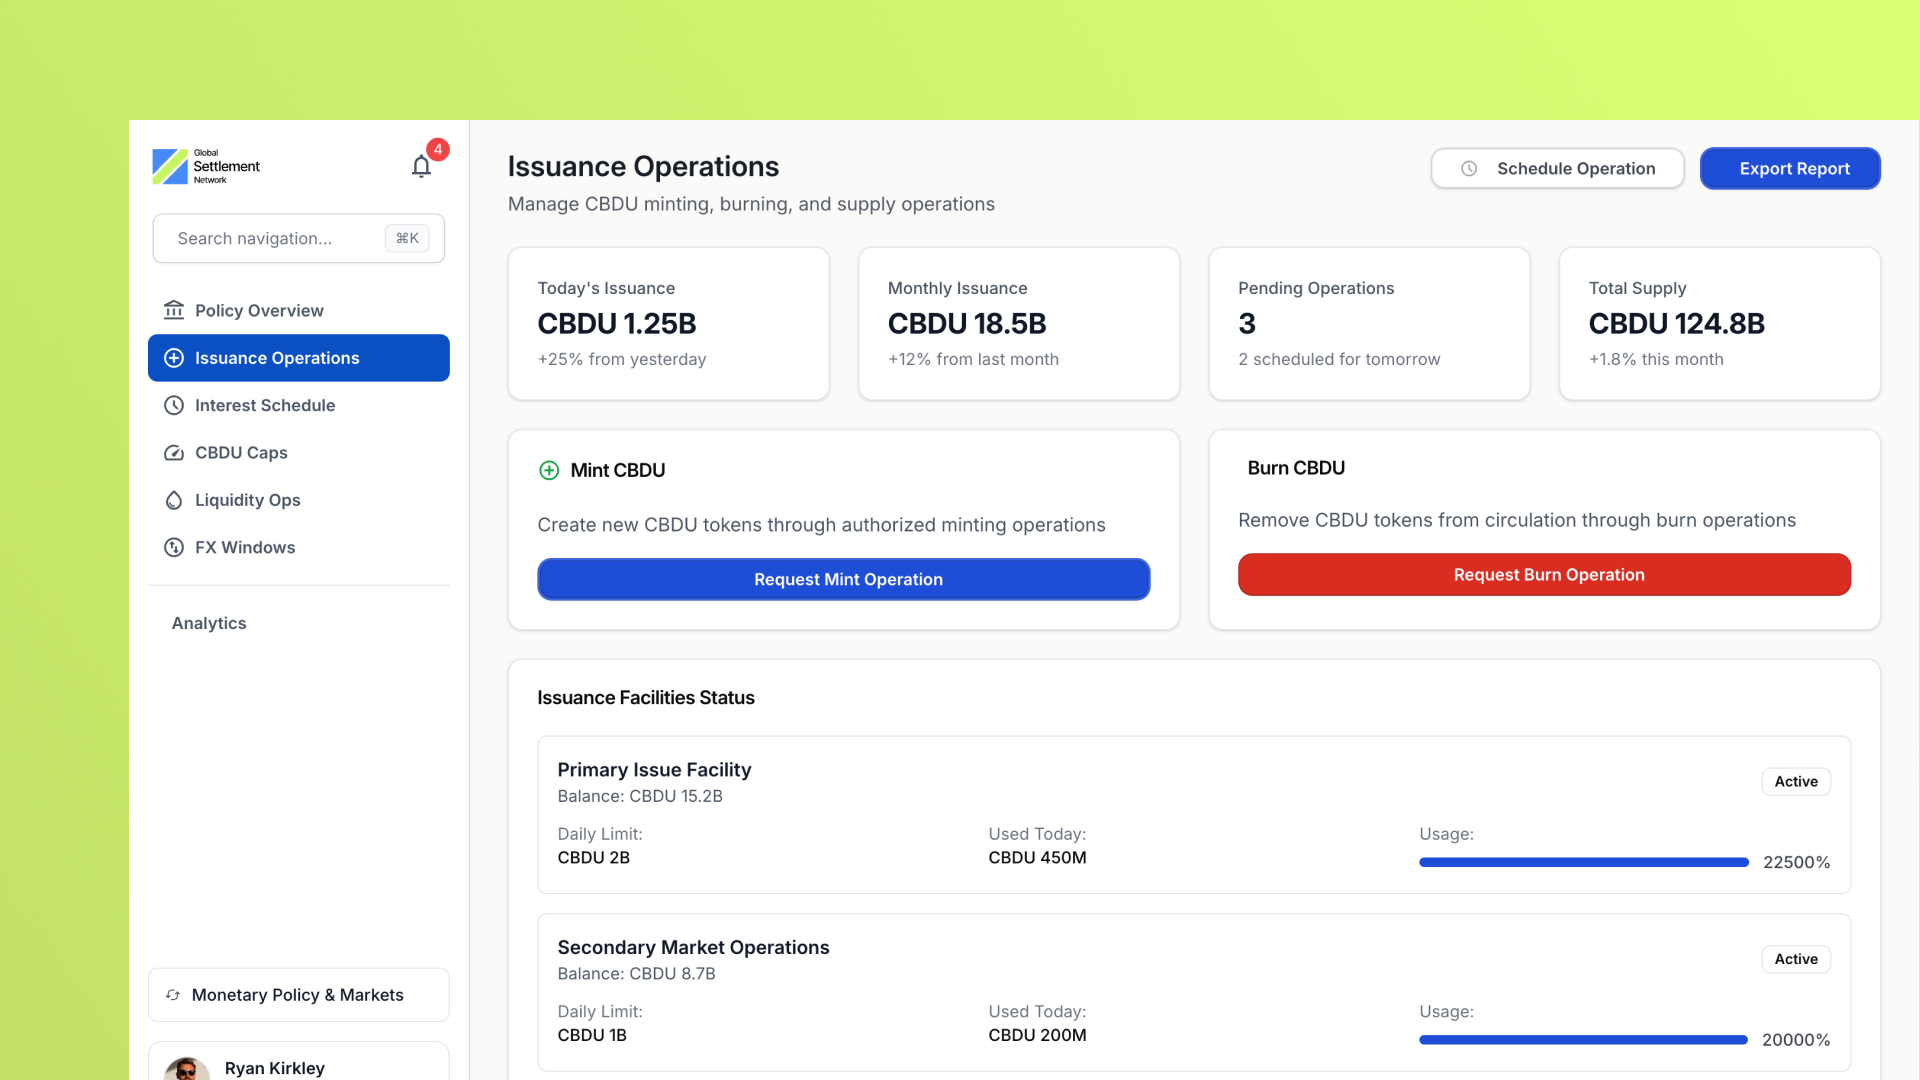Click the Interest Schedule clock icon
The width and height of the screenshot is (1920, 1080).
pos(174,405)
